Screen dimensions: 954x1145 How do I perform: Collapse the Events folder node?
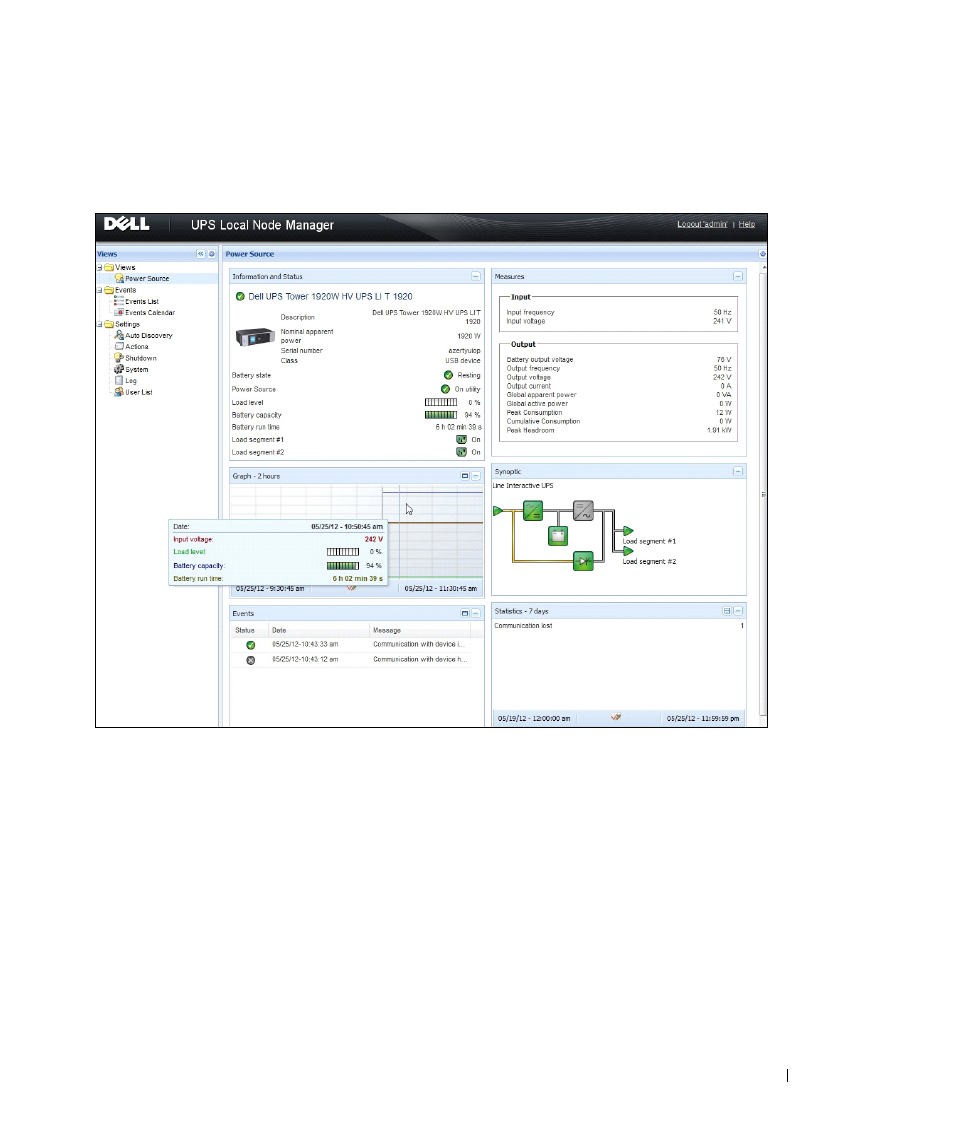pyautogui.click(x=100, y=290)
